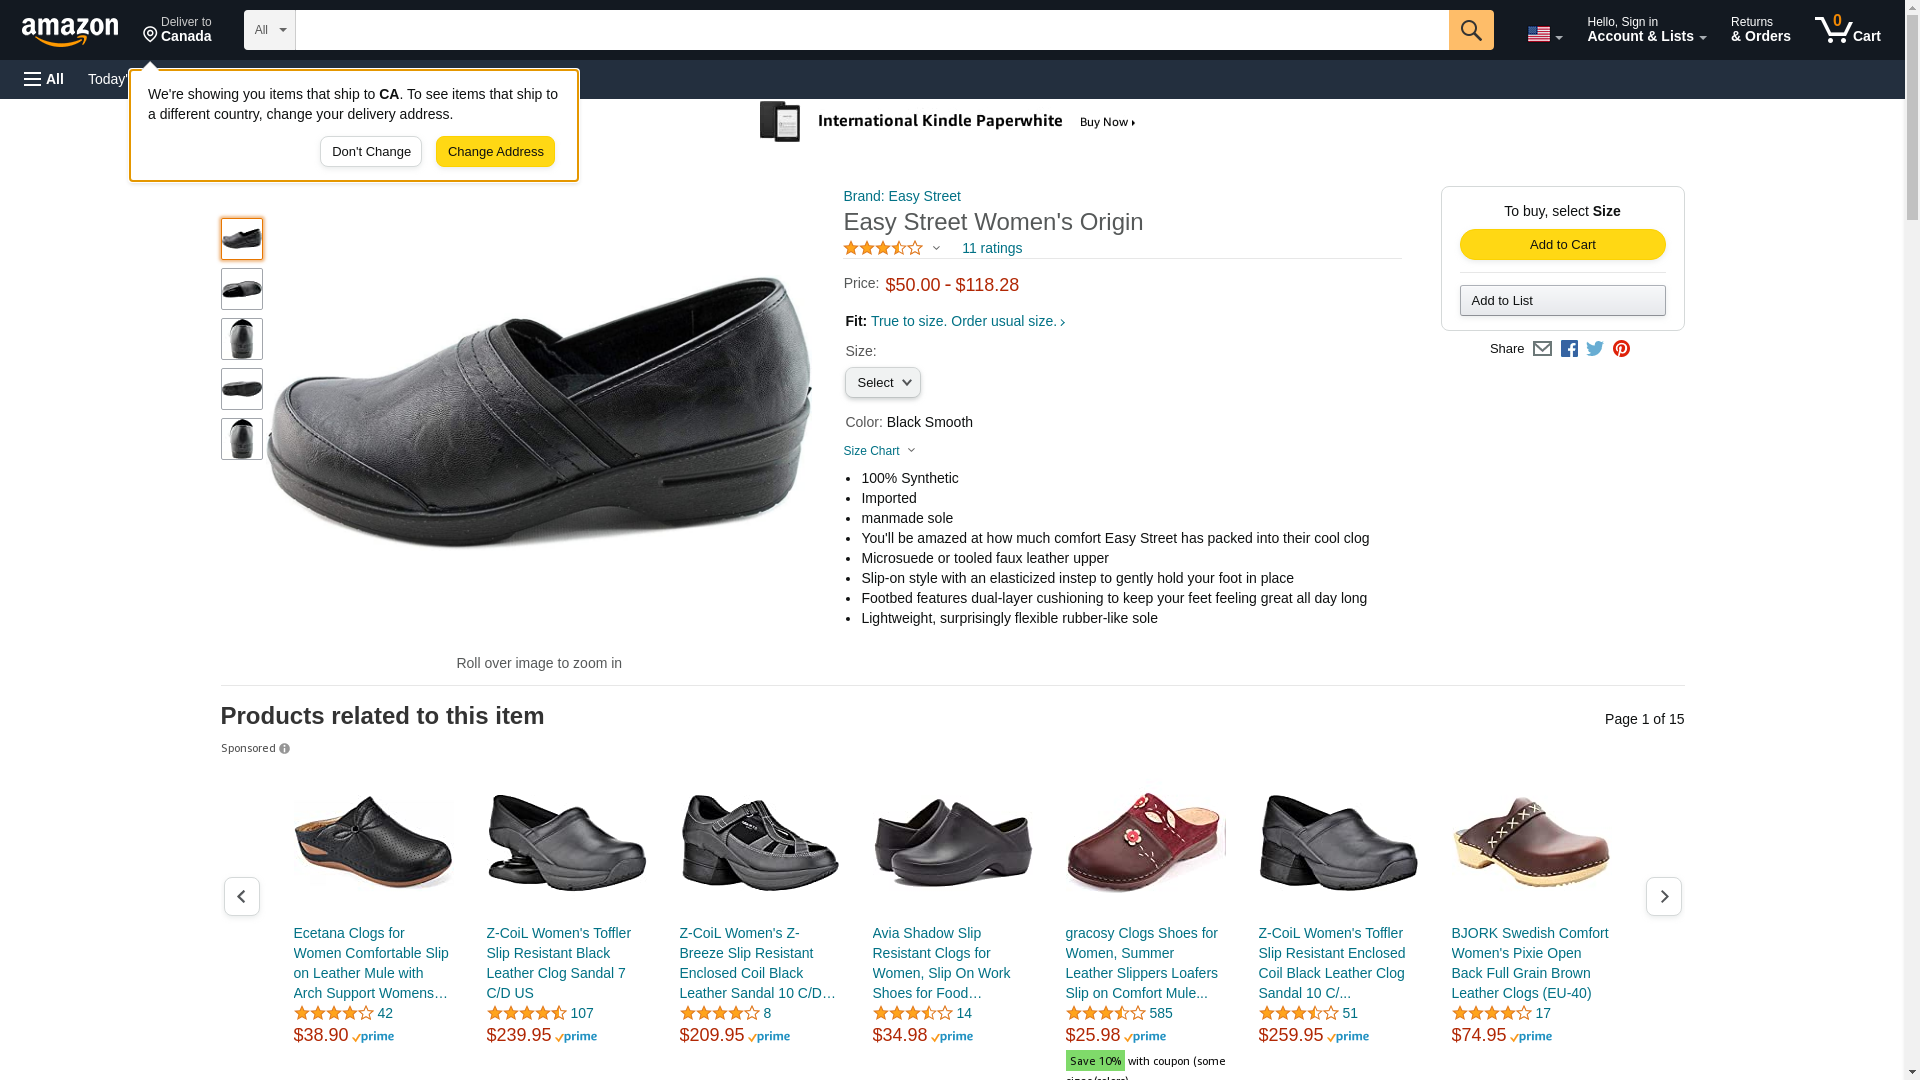Open the All hamburger menu
Viewport: 1920px width, 1080px height.
44,79
